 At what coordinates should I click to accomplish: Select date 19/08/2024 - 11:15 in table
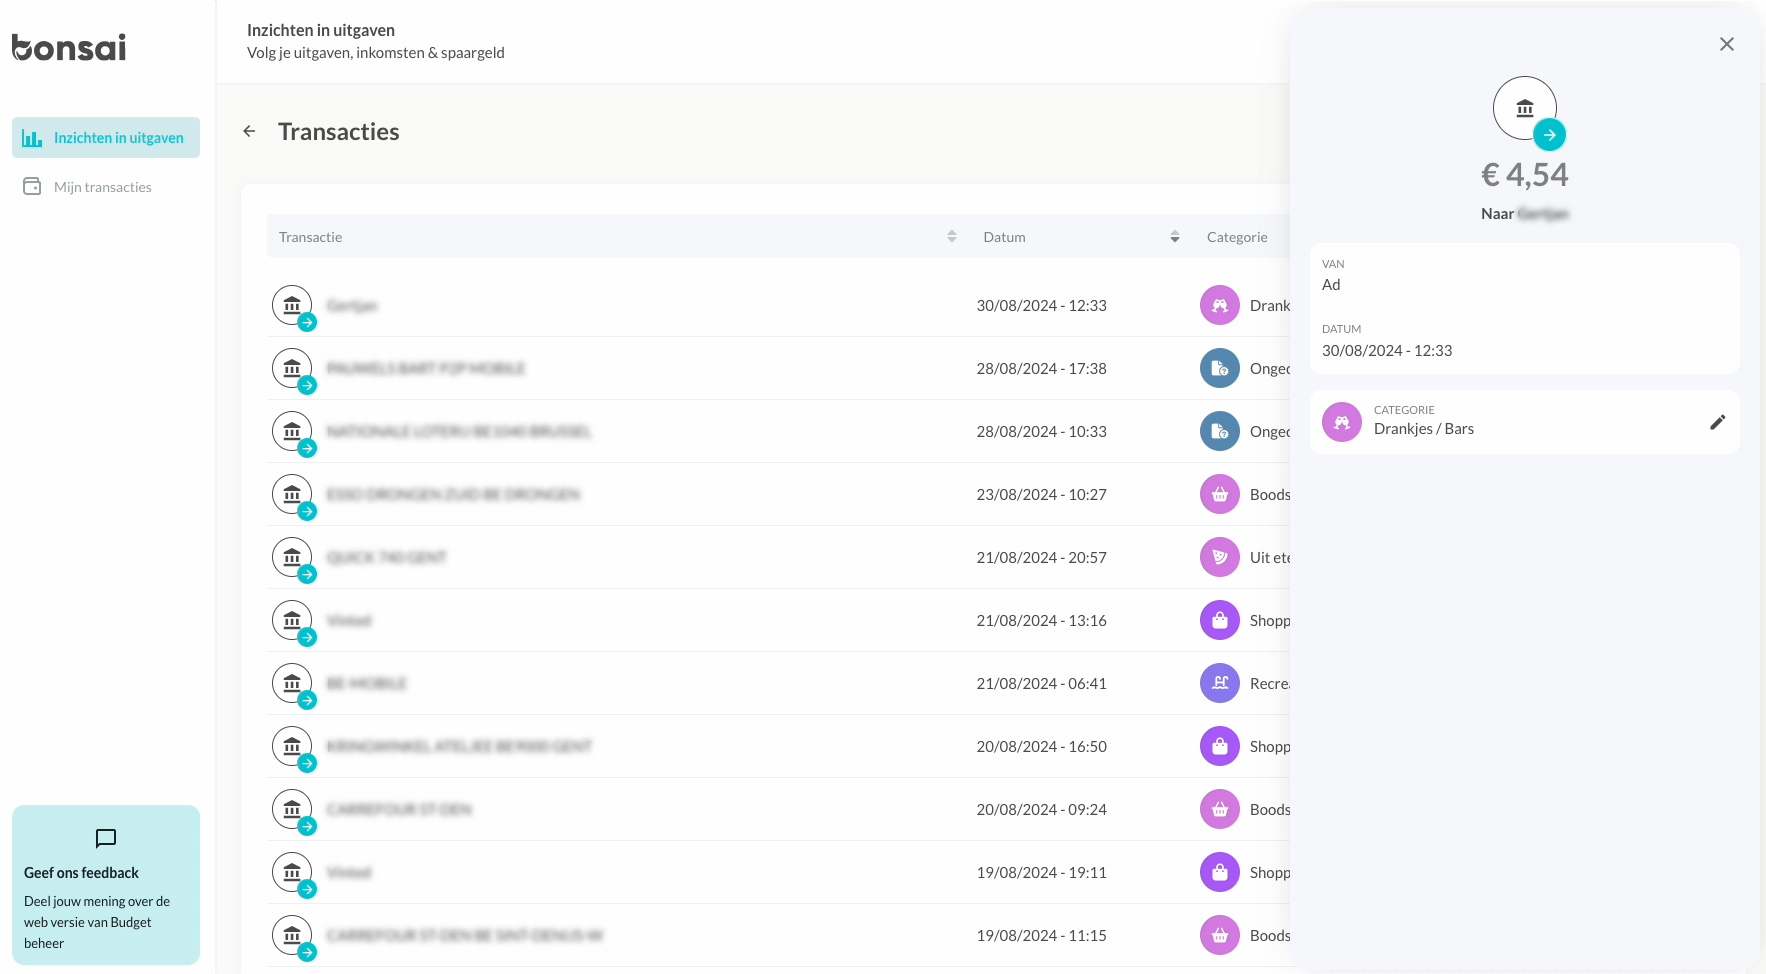pyautogui.click(x=1041, y=936)
